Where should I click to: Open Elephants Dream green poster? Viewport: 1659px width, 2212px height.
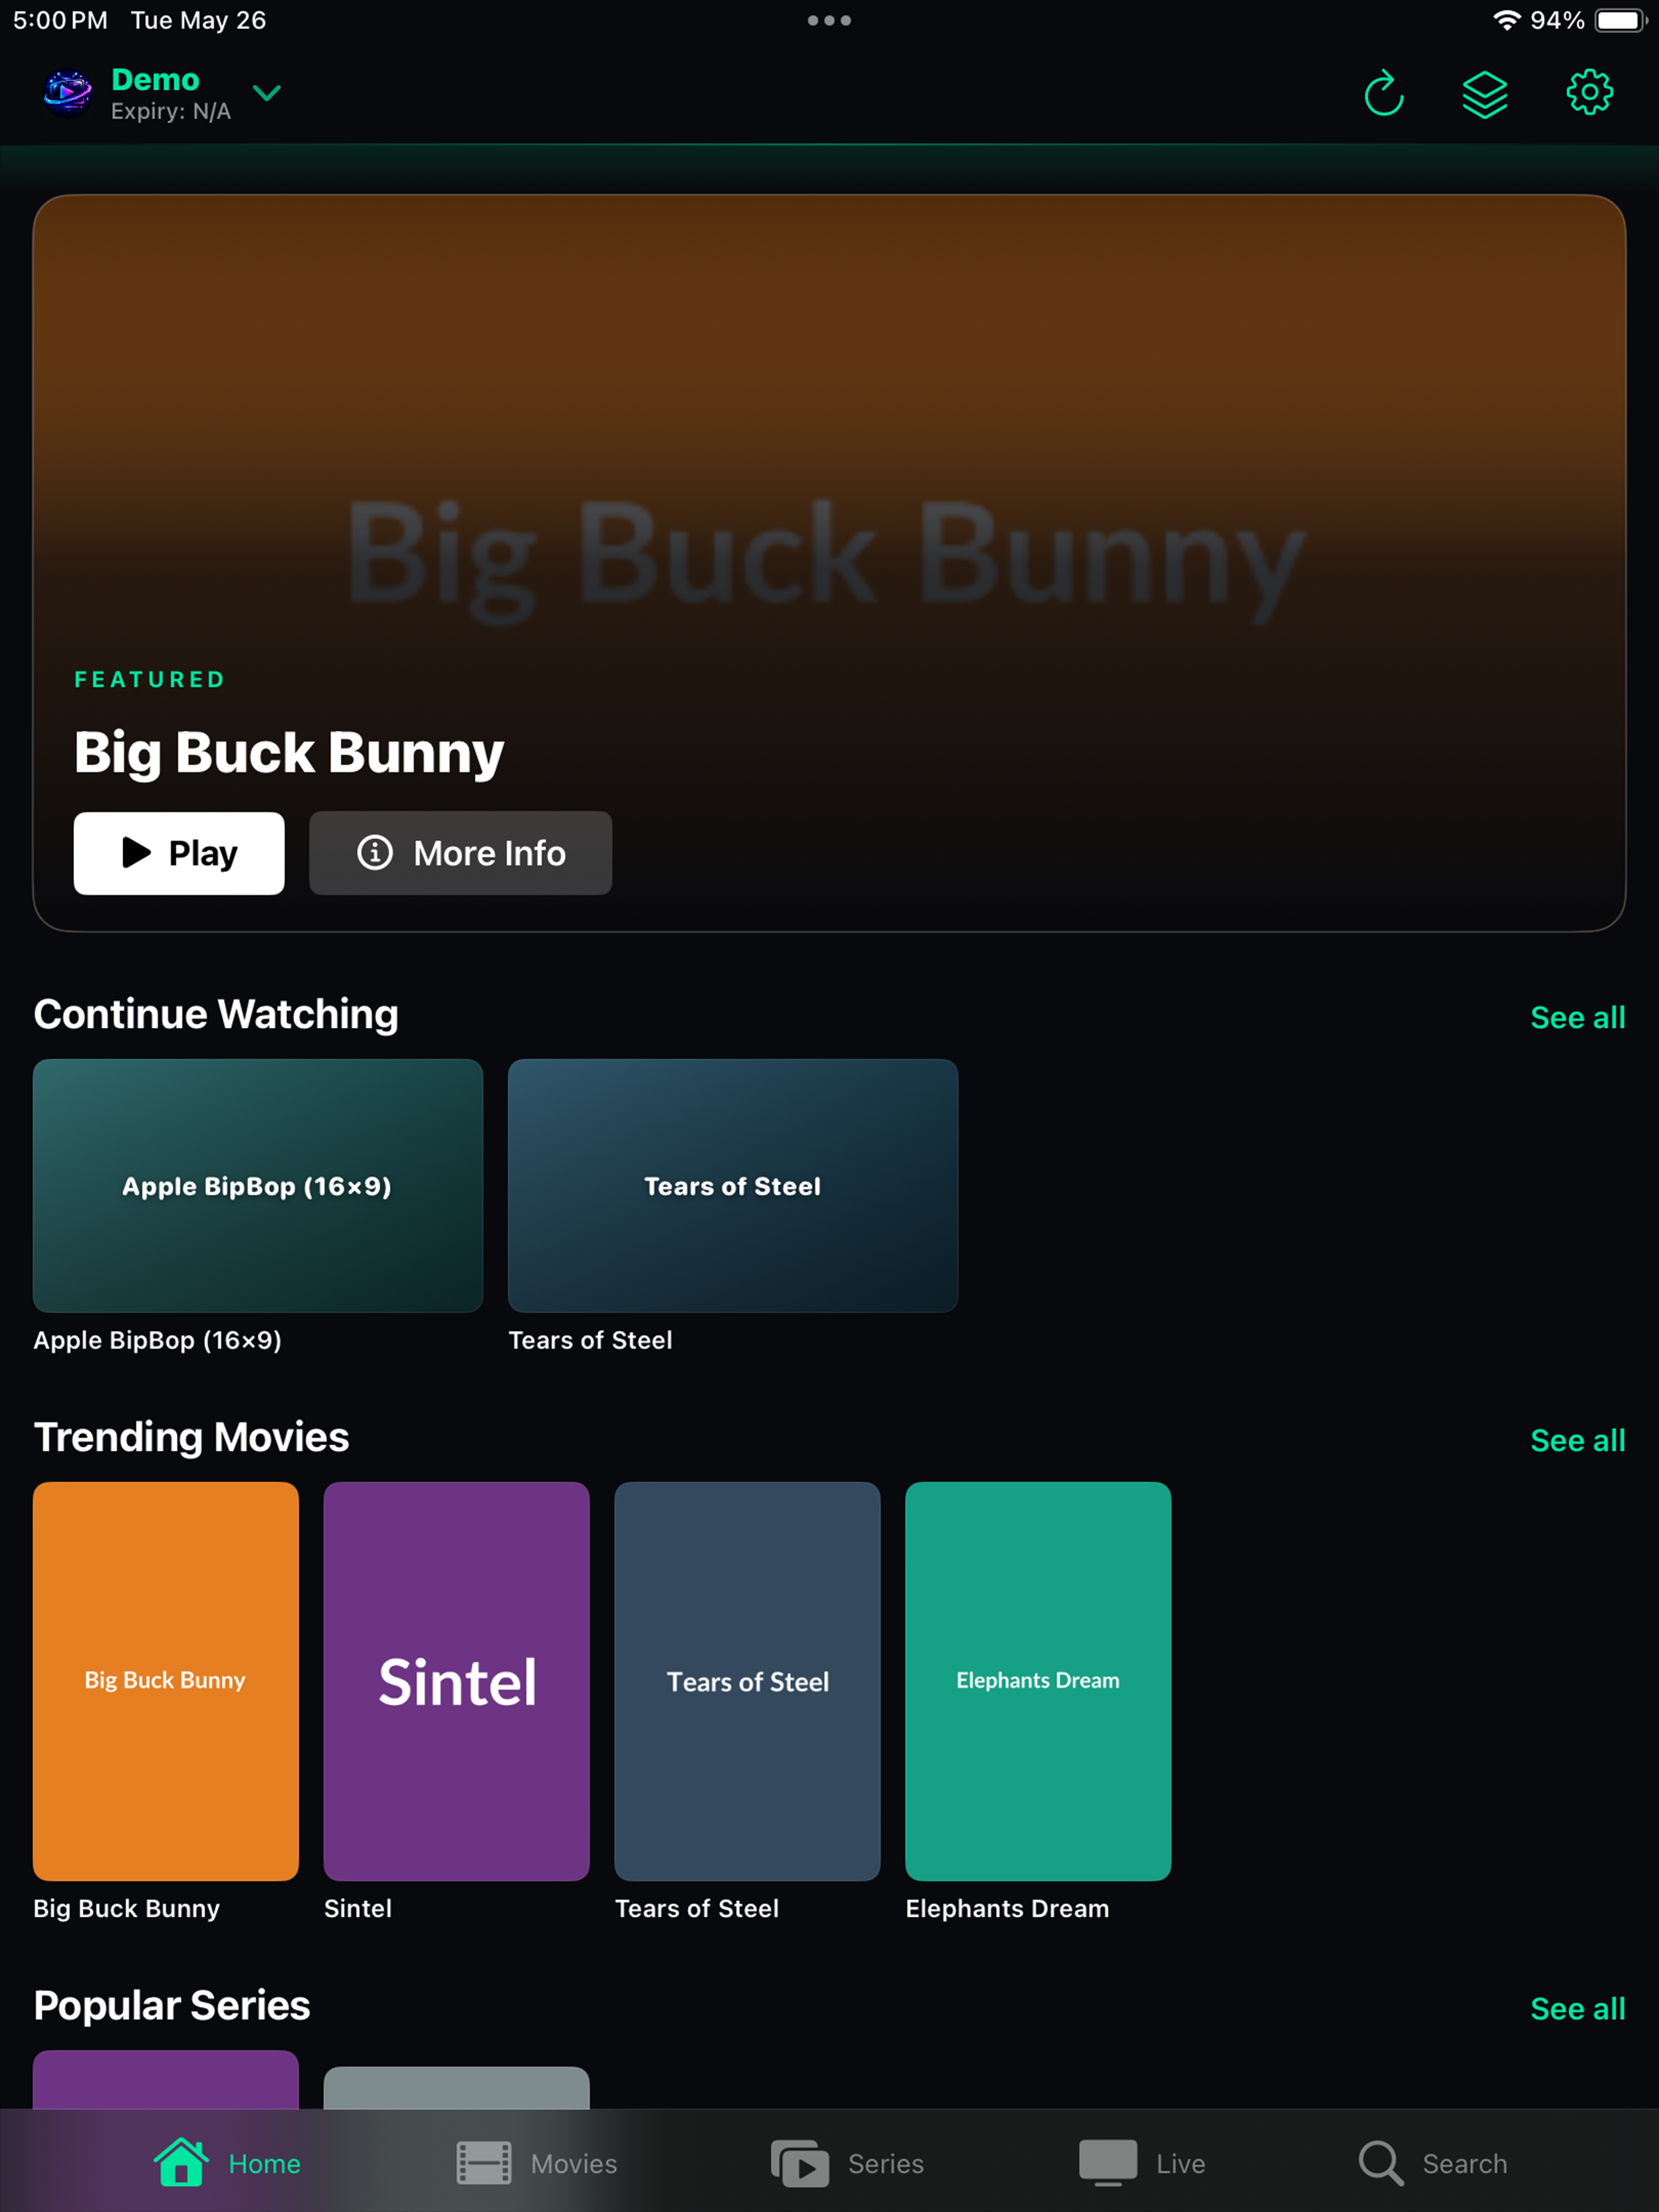[1038, 1681]
